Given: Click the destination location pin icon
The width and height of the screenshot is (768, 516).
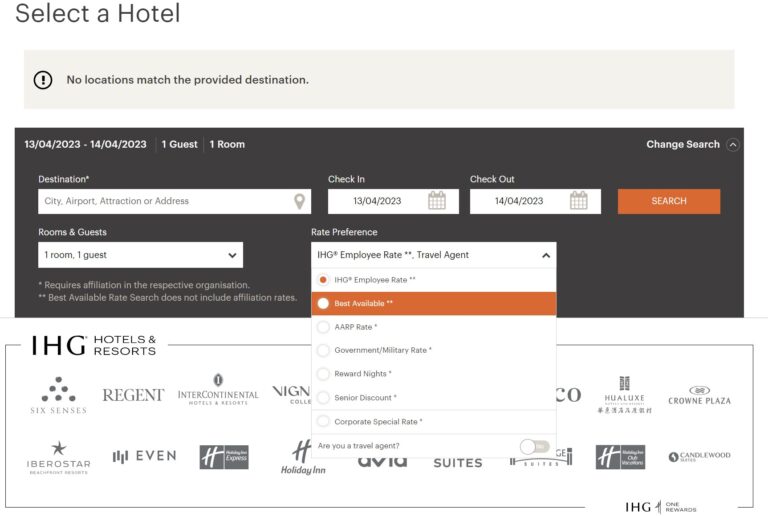Looking at the screenshot, I should tap(299, 201).
